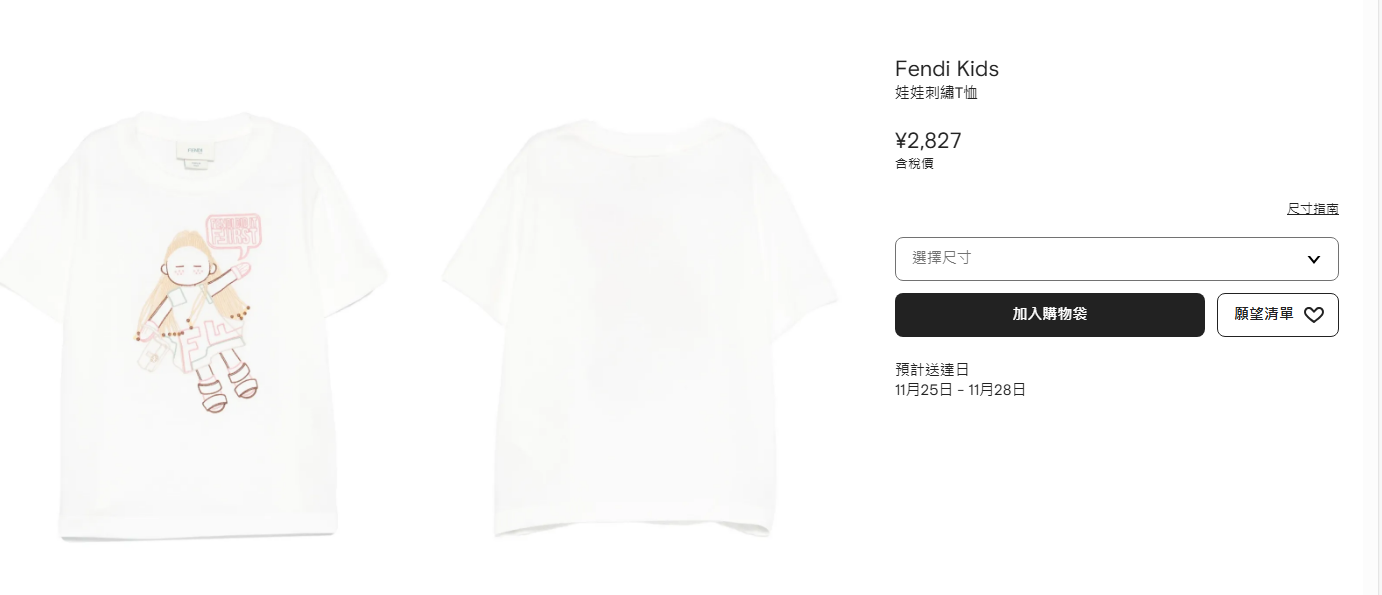Screen dimensions: 1382x595
Task: Click the 含稅價 tax-included label
Action: point(914,164)
